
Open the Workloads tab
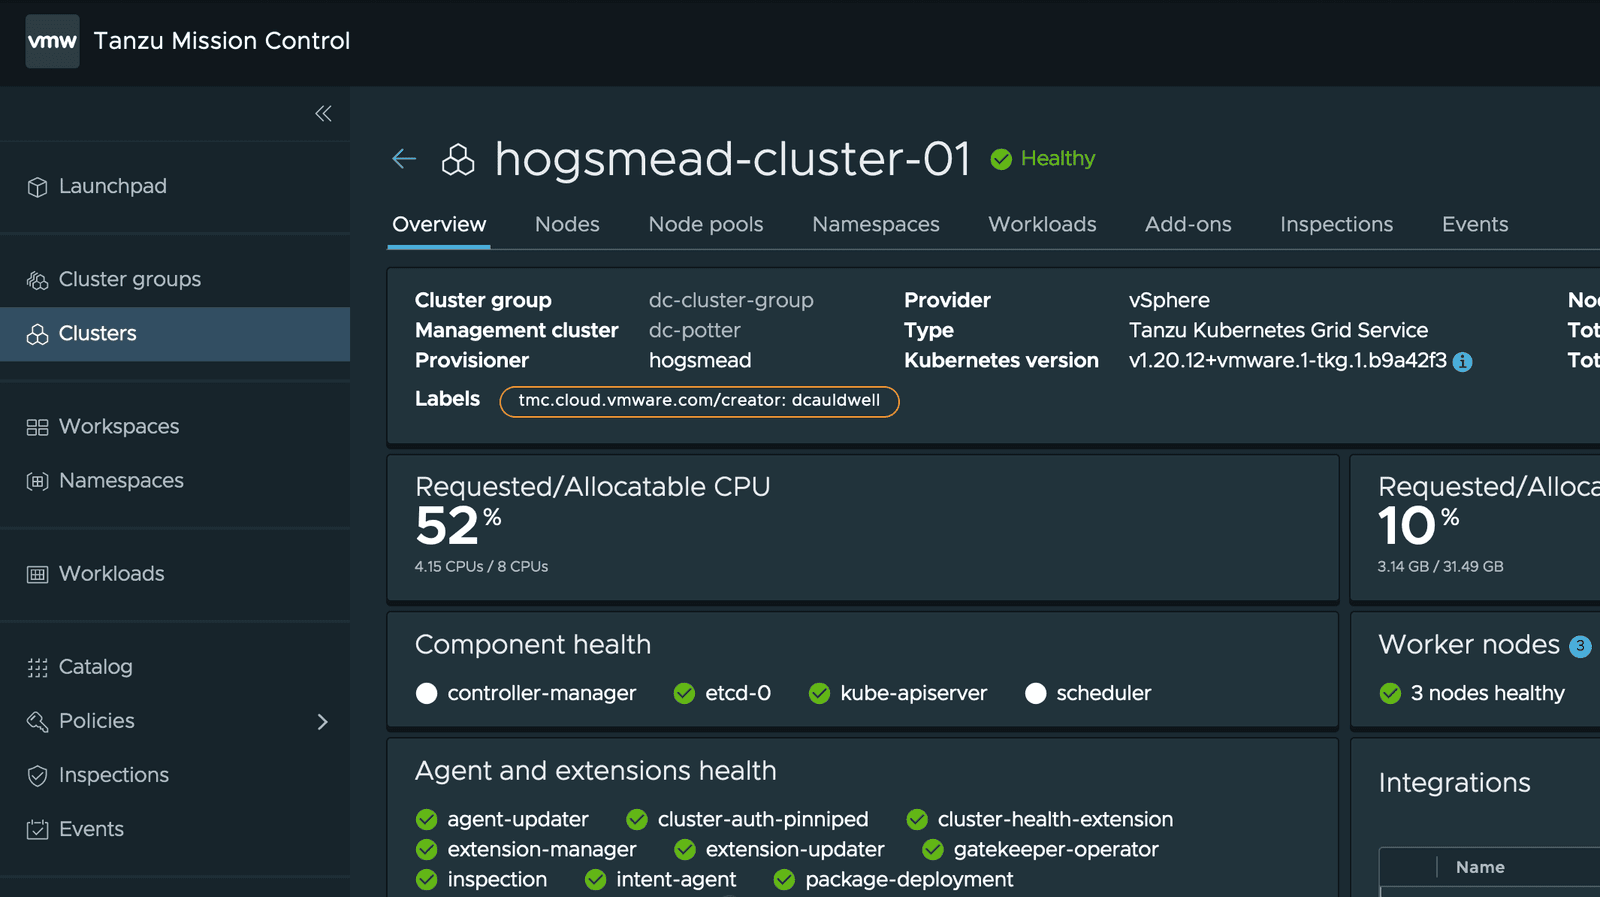click(1042, 224)
